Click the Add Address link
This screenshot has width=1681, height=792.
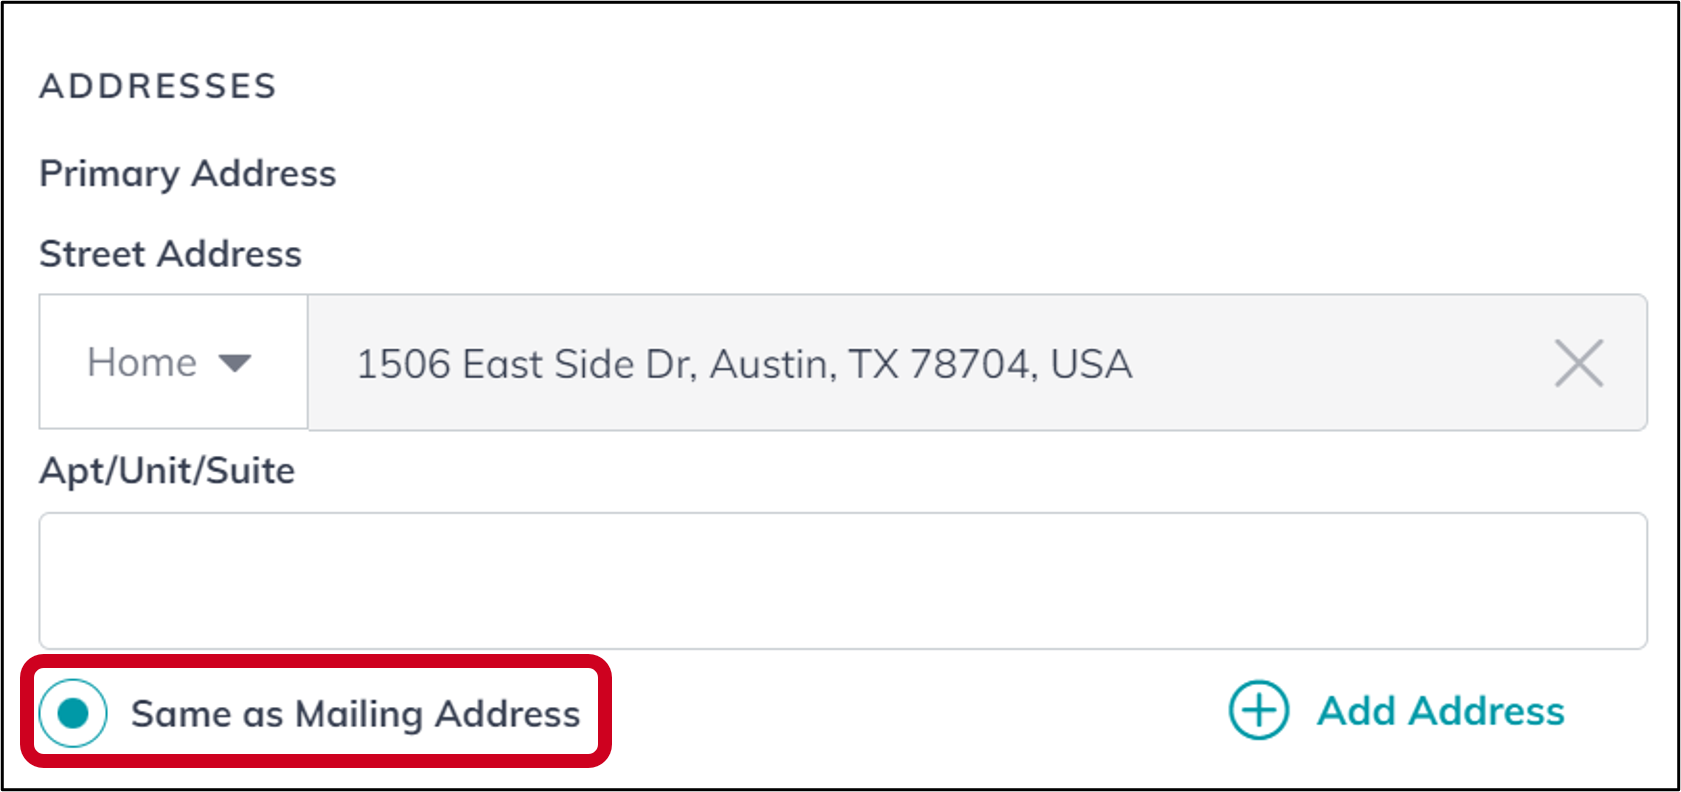pyautogui.click(x=1397, y=711)
